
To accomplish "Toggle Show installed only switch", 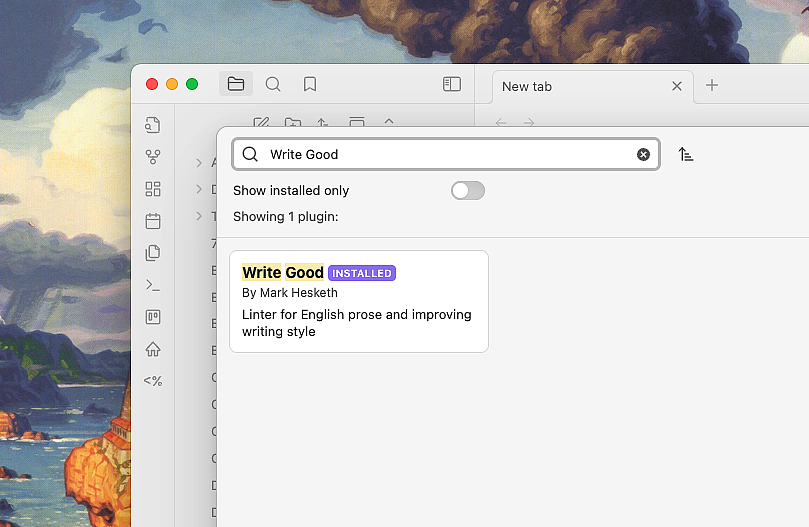I will pyautogui.click(x=467, y=190).
